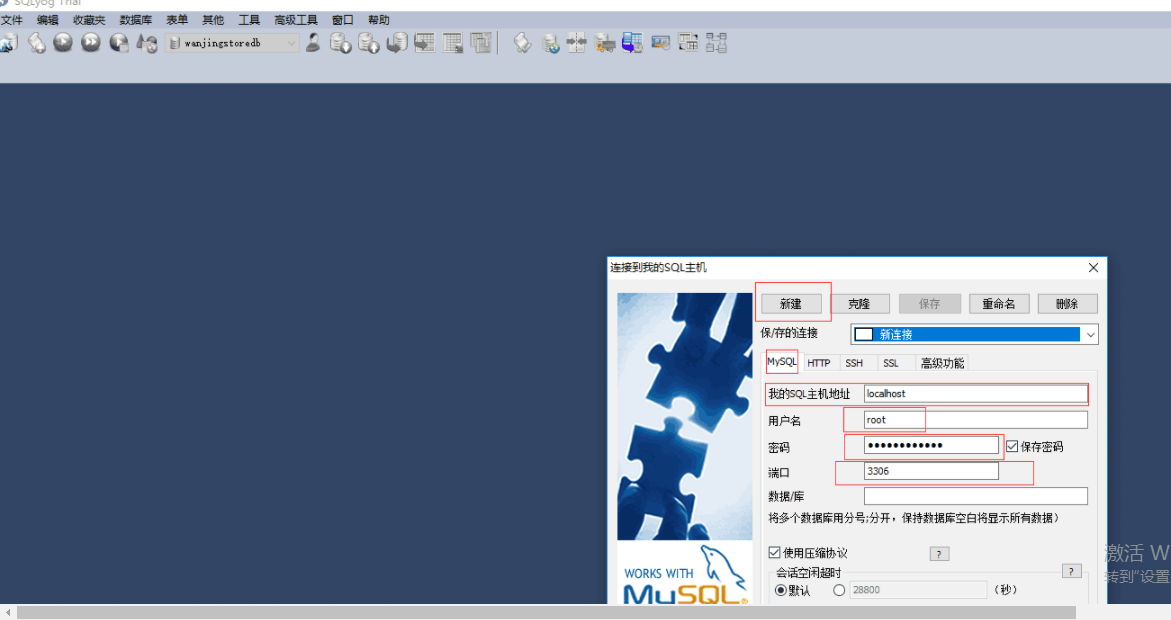Click the empty 数据/库 field
Image resolution: width=1171 pixels, height=620 pixels.
[x=975, y=496]
